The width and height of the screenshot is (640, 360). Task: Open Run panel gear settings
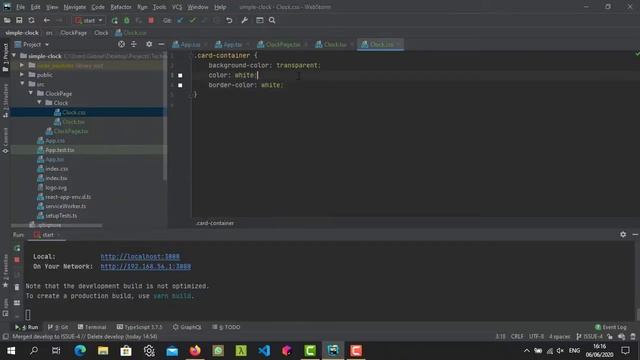[x=623, y=234]
